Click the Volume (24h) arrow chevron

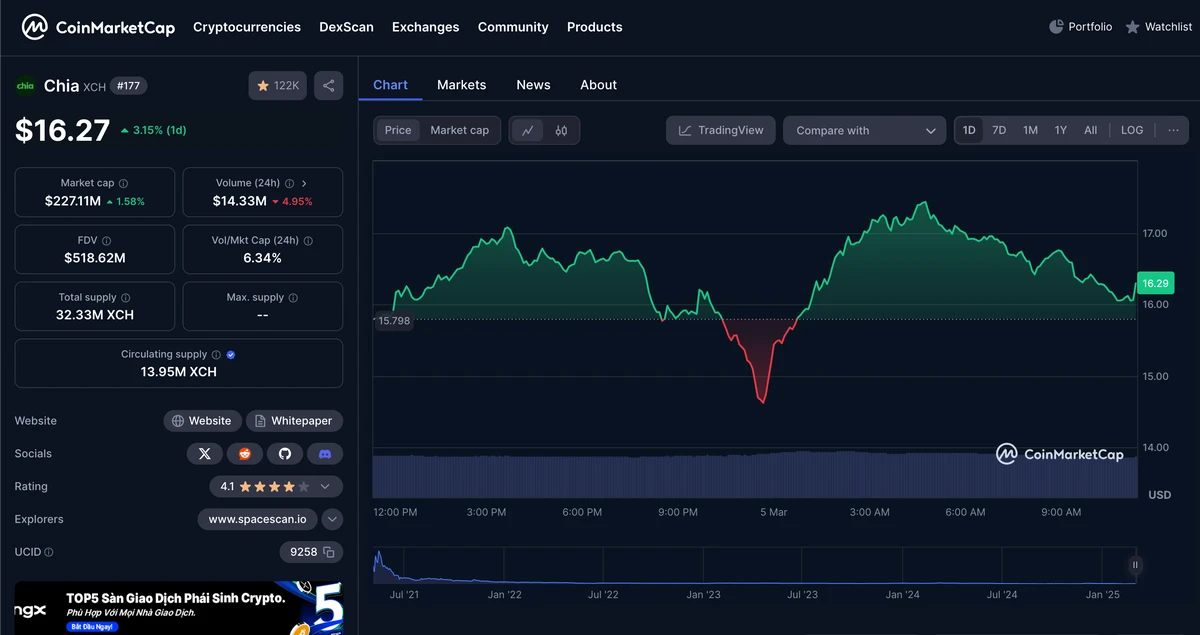tap(304, 183)
